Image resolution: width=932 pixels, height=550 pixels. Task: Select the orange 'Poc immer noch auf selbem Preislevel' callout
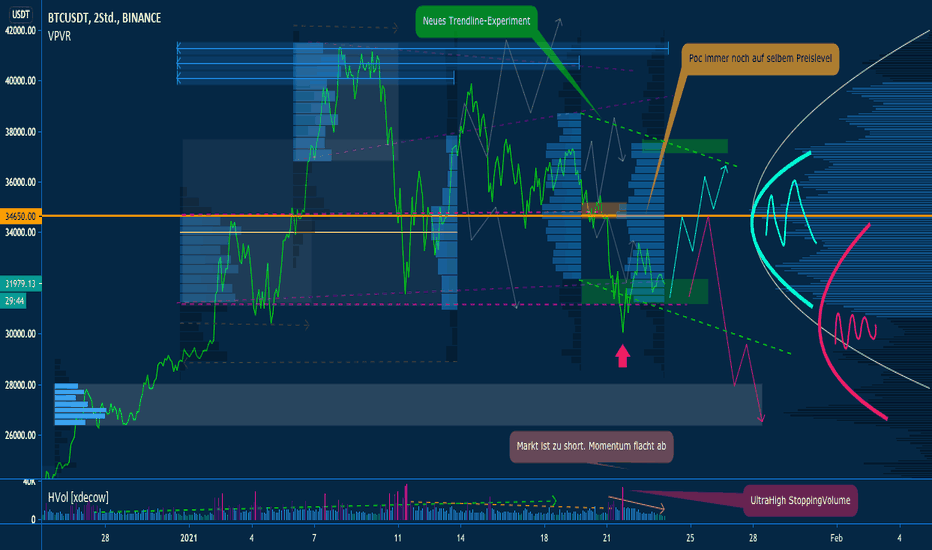760,58
